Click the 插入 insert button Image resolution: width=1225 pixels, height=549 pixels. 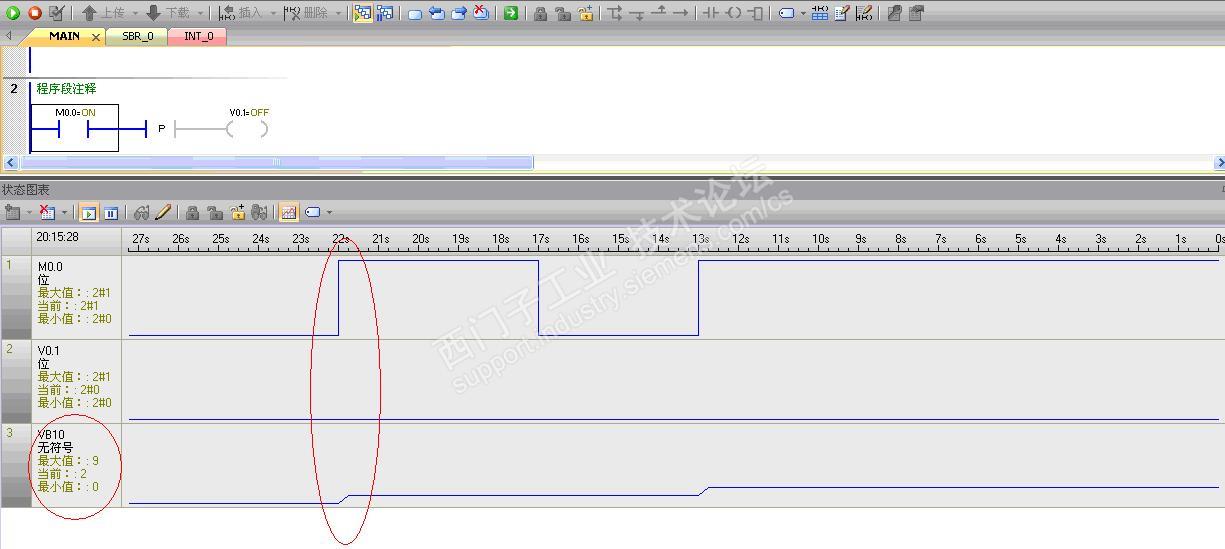point(240,13)
